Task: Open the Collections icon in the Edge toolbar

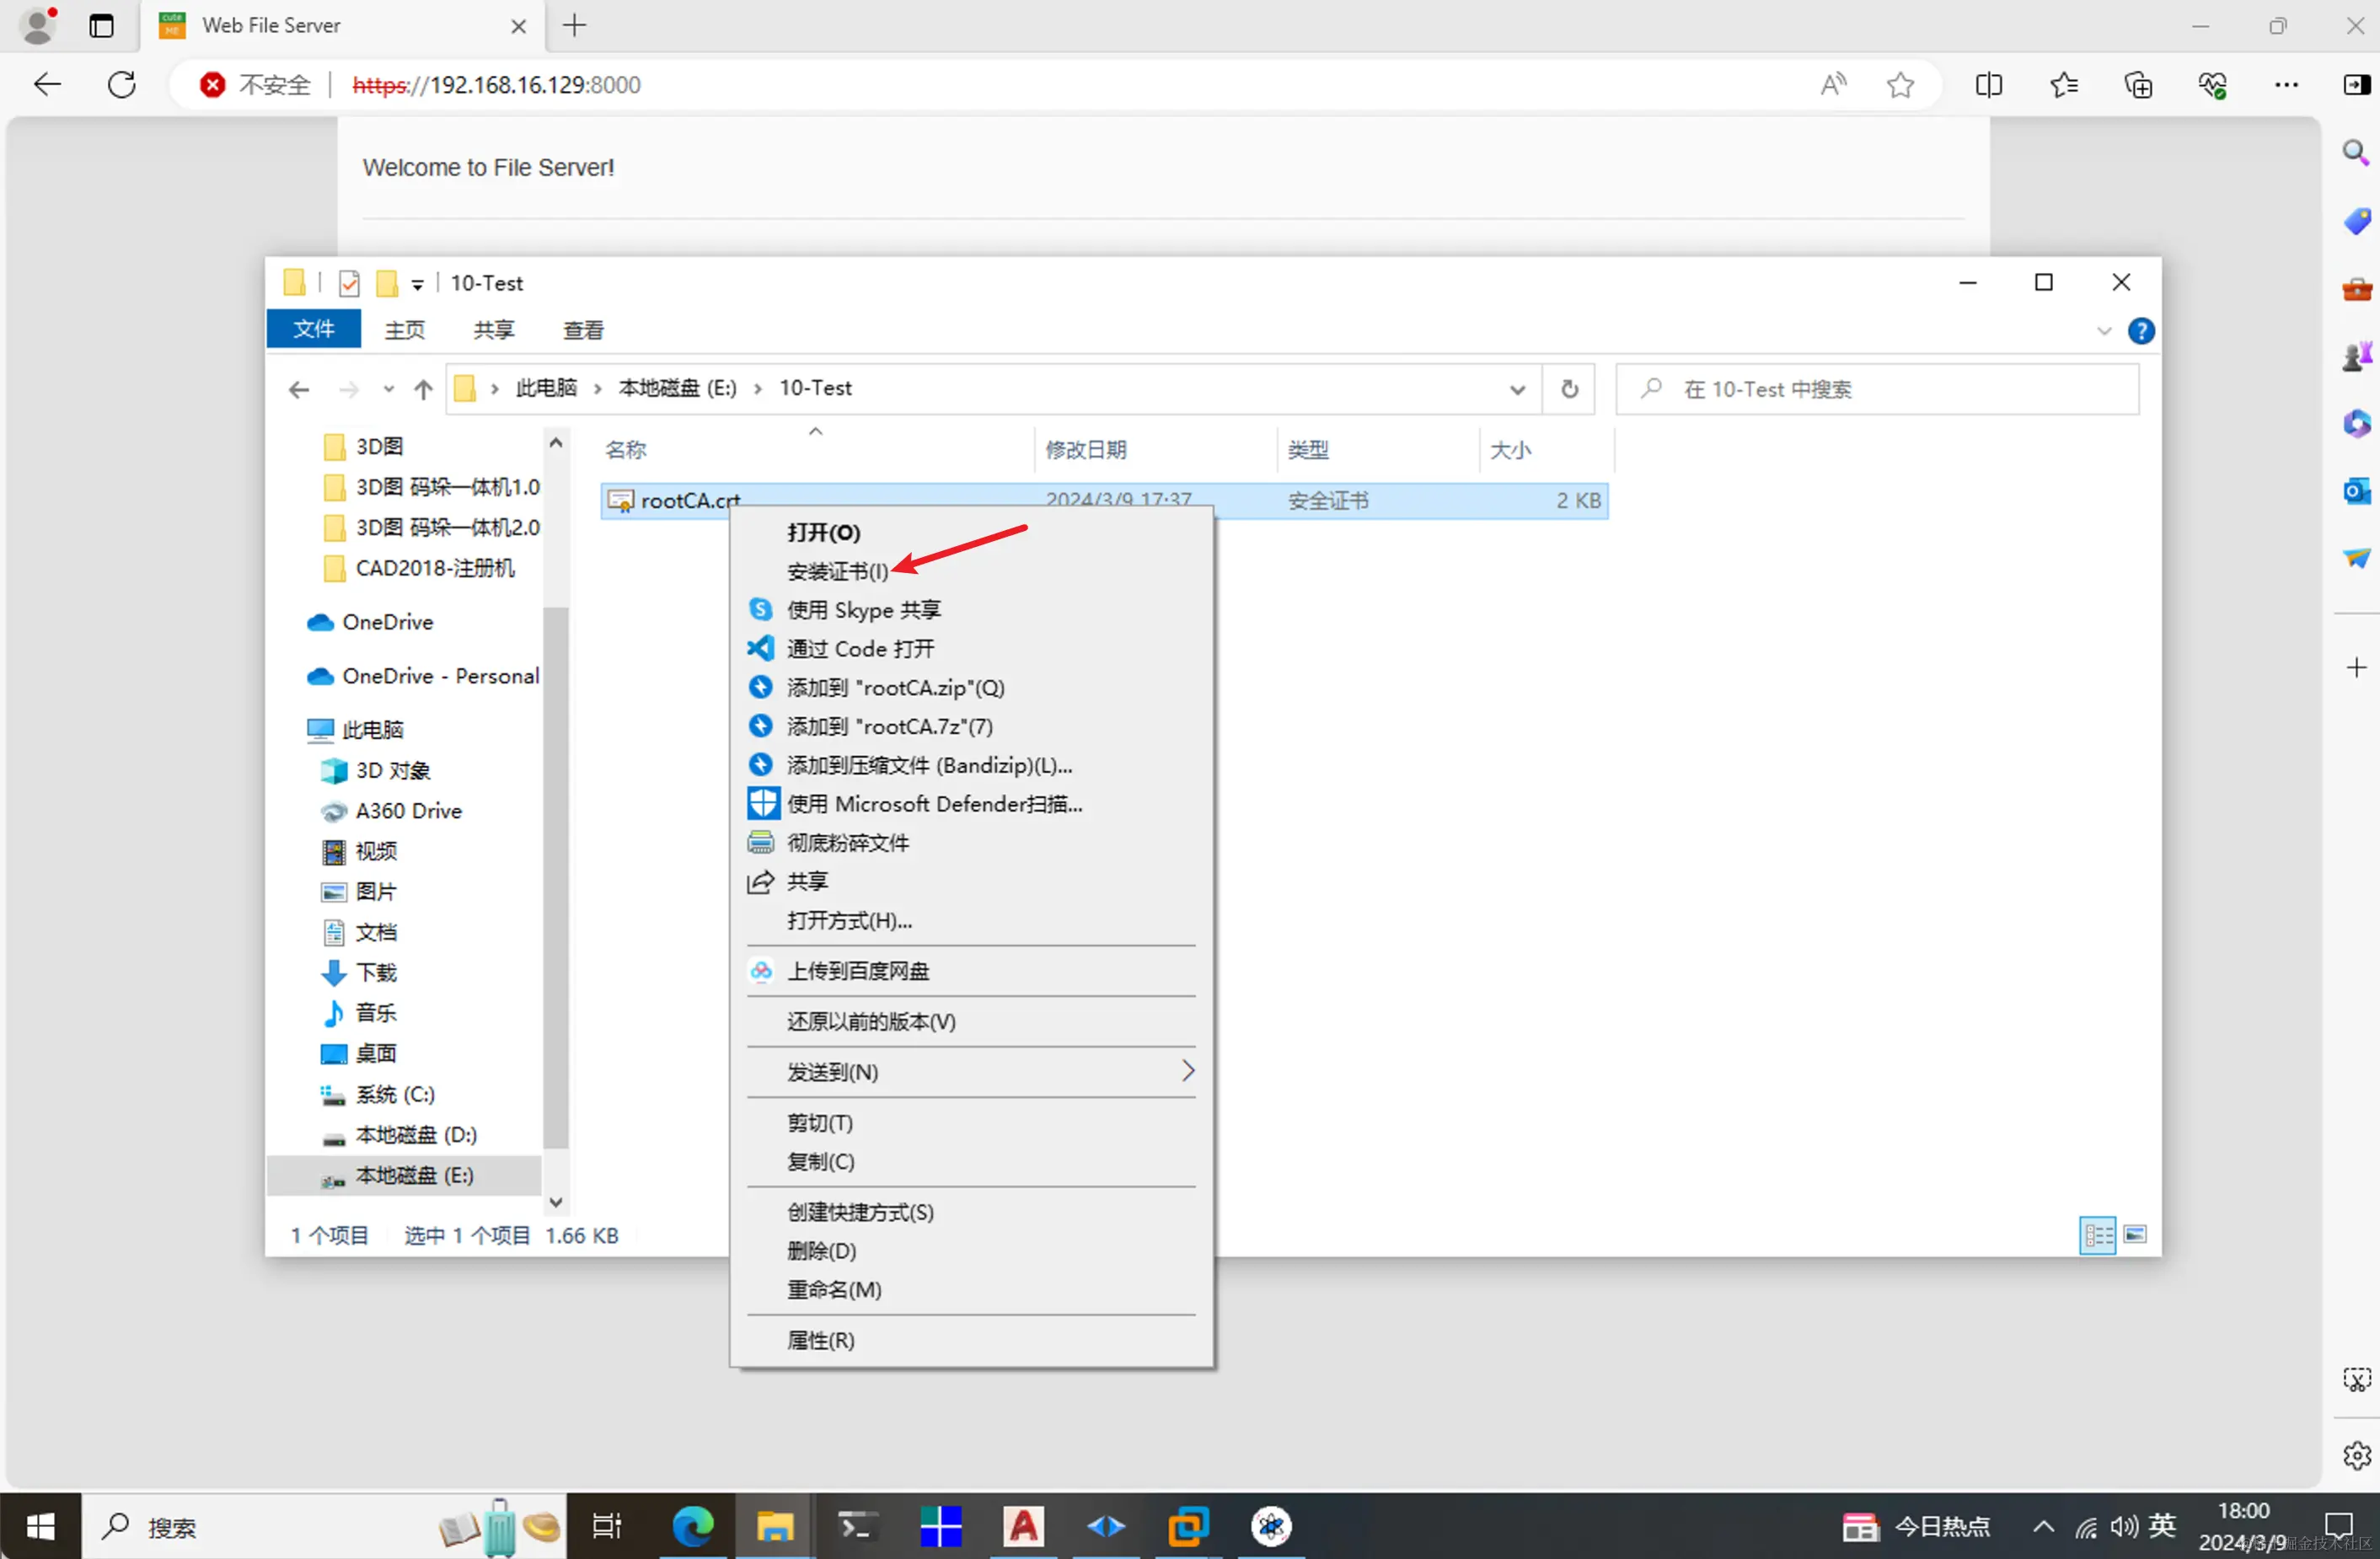Action: point(2138,85)
